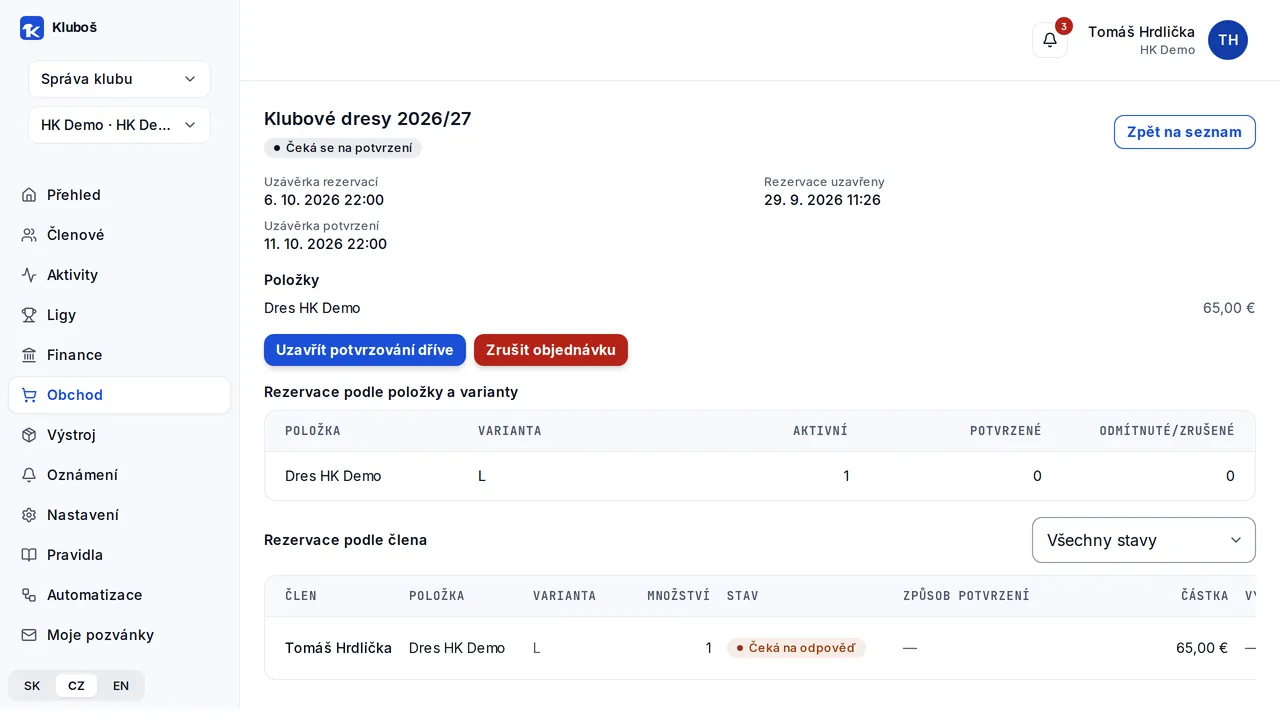Click the Pravidla book icon
The width and height of the screenshot is (1280, 720).
pos(29,555)
